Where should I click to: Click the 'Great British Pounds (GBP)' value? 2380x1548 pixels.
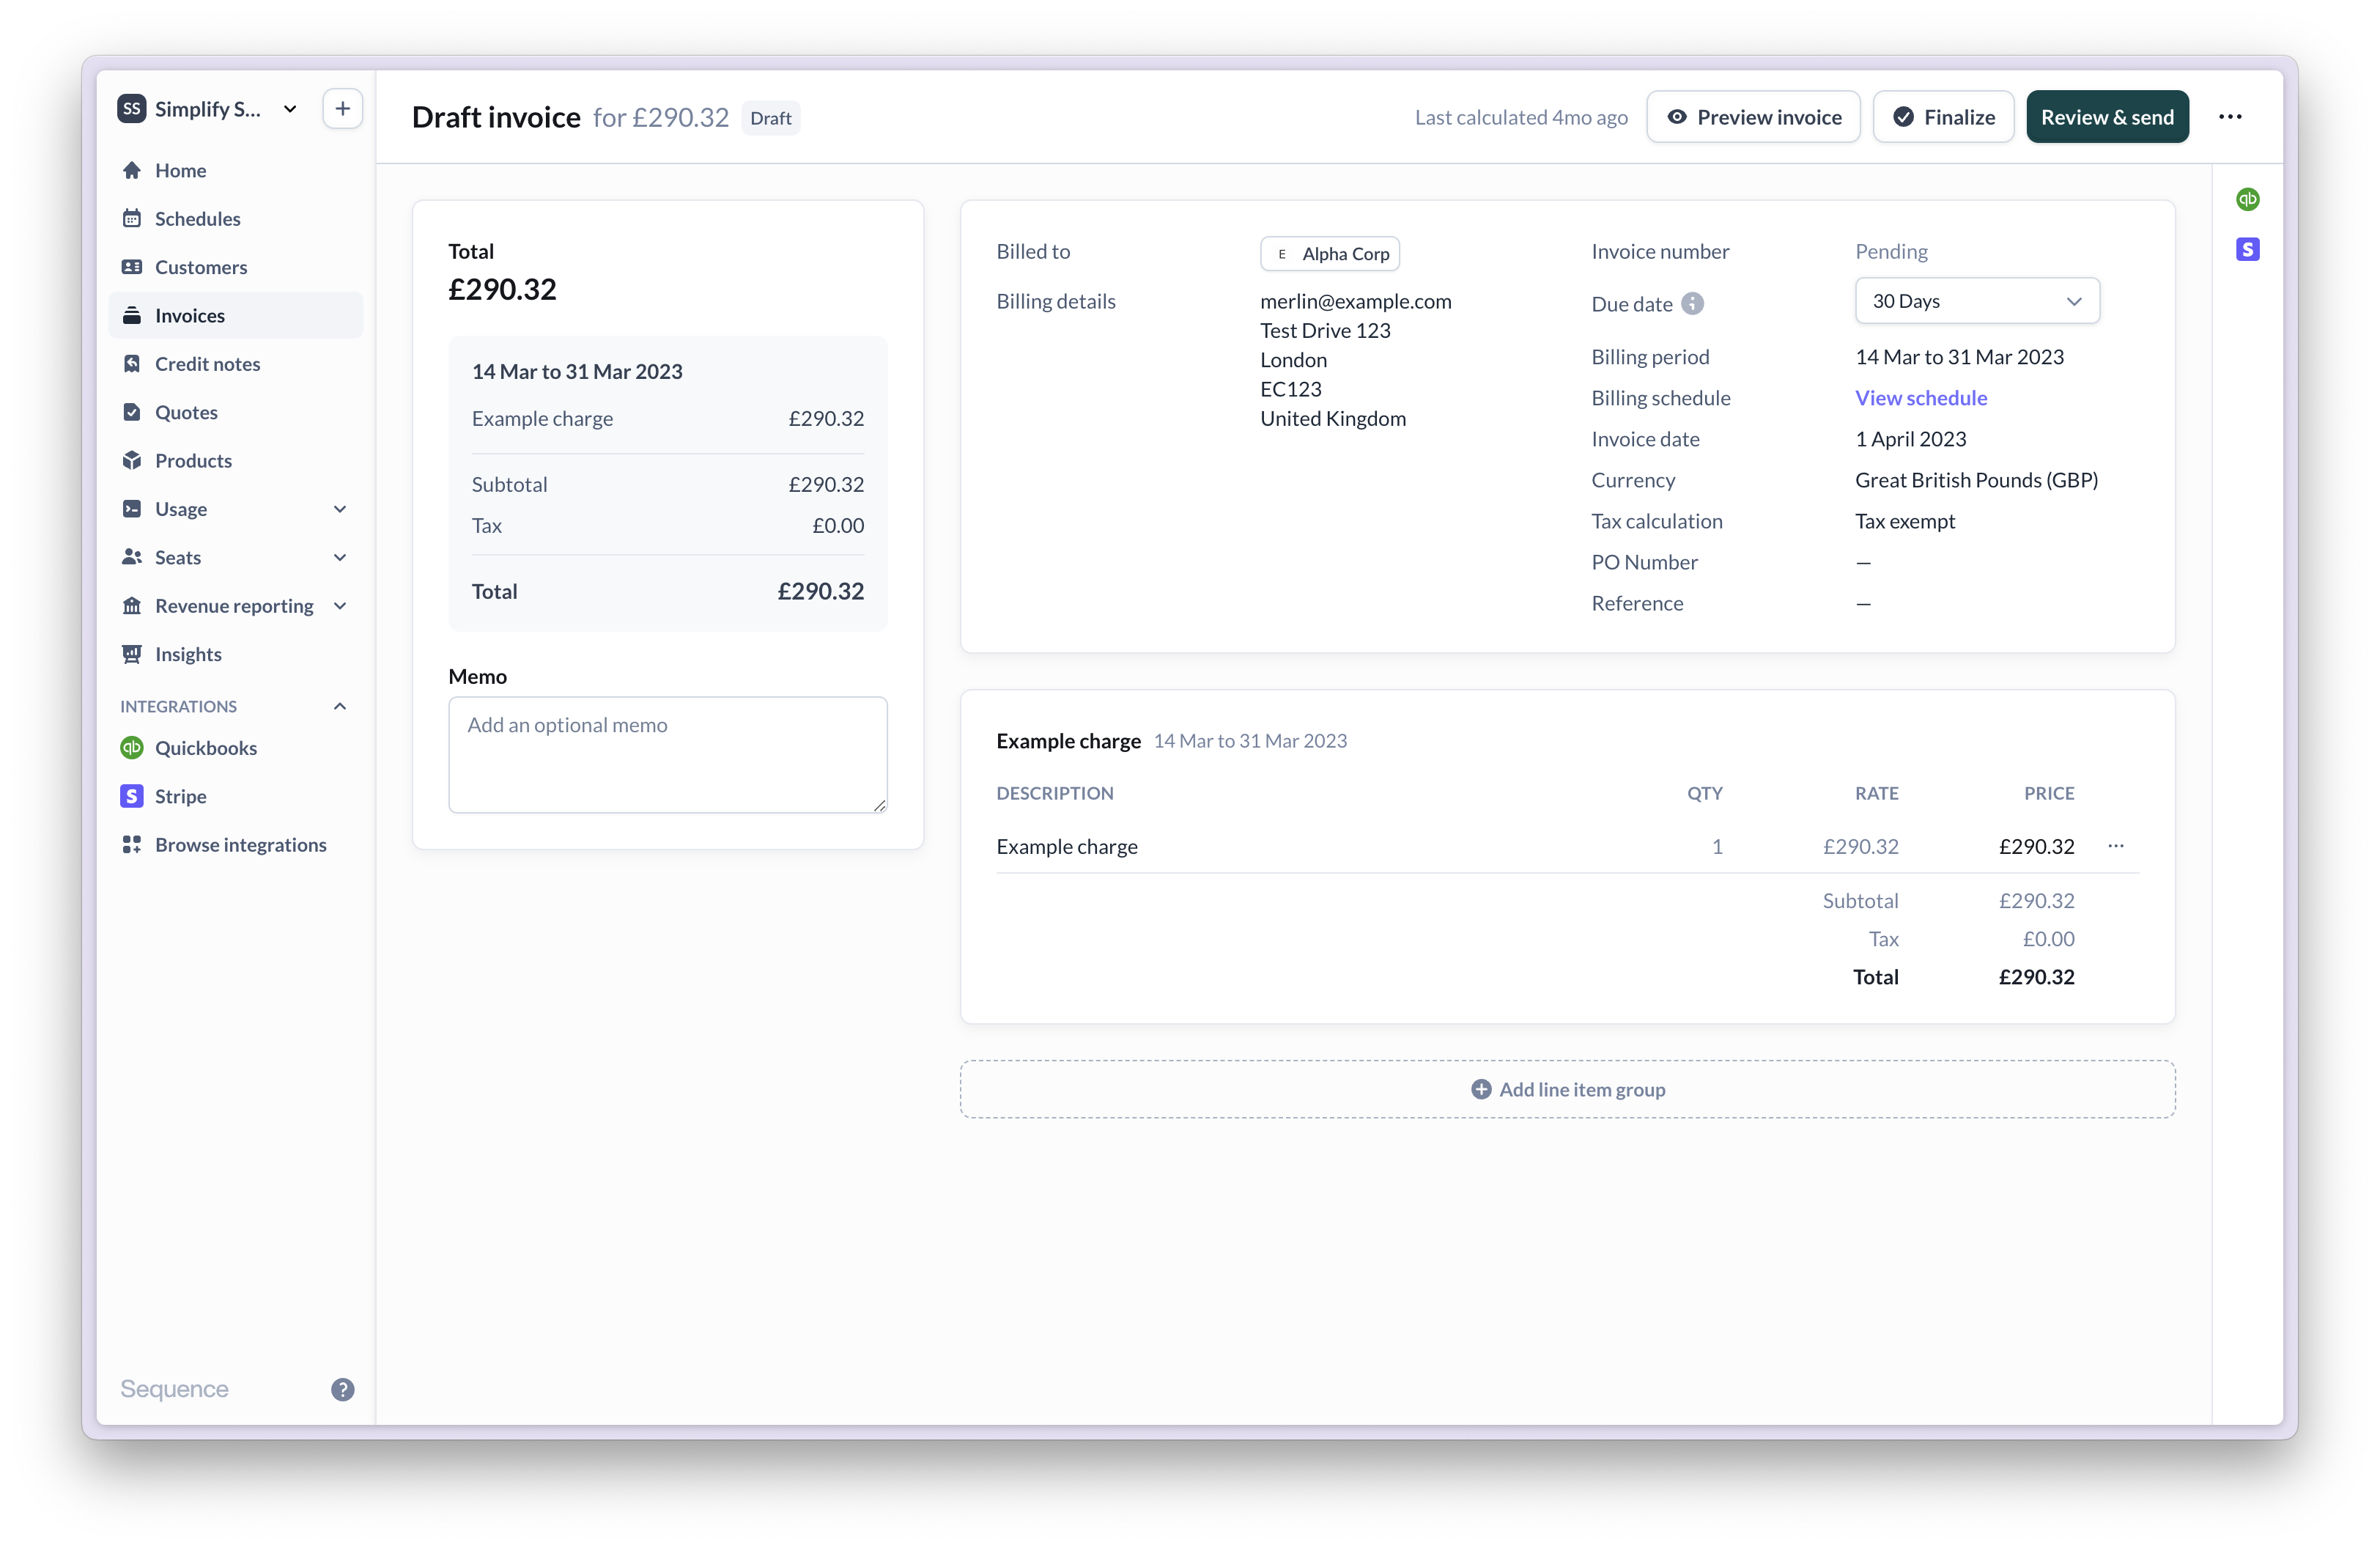(x=1976, y=480)
